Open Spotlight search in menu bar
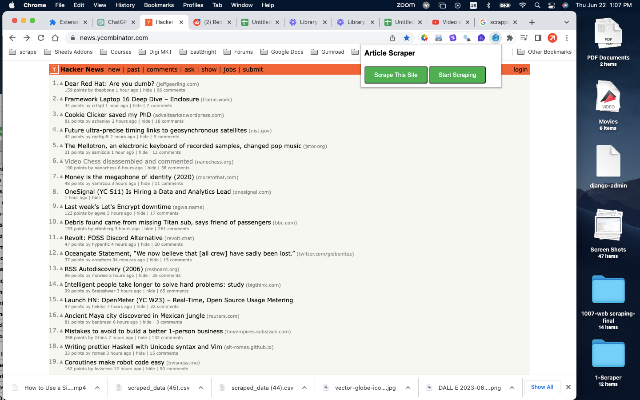Image resolution: width=640 pixels, height=400 pixels. pyautogui.click(x=537, y=5)
